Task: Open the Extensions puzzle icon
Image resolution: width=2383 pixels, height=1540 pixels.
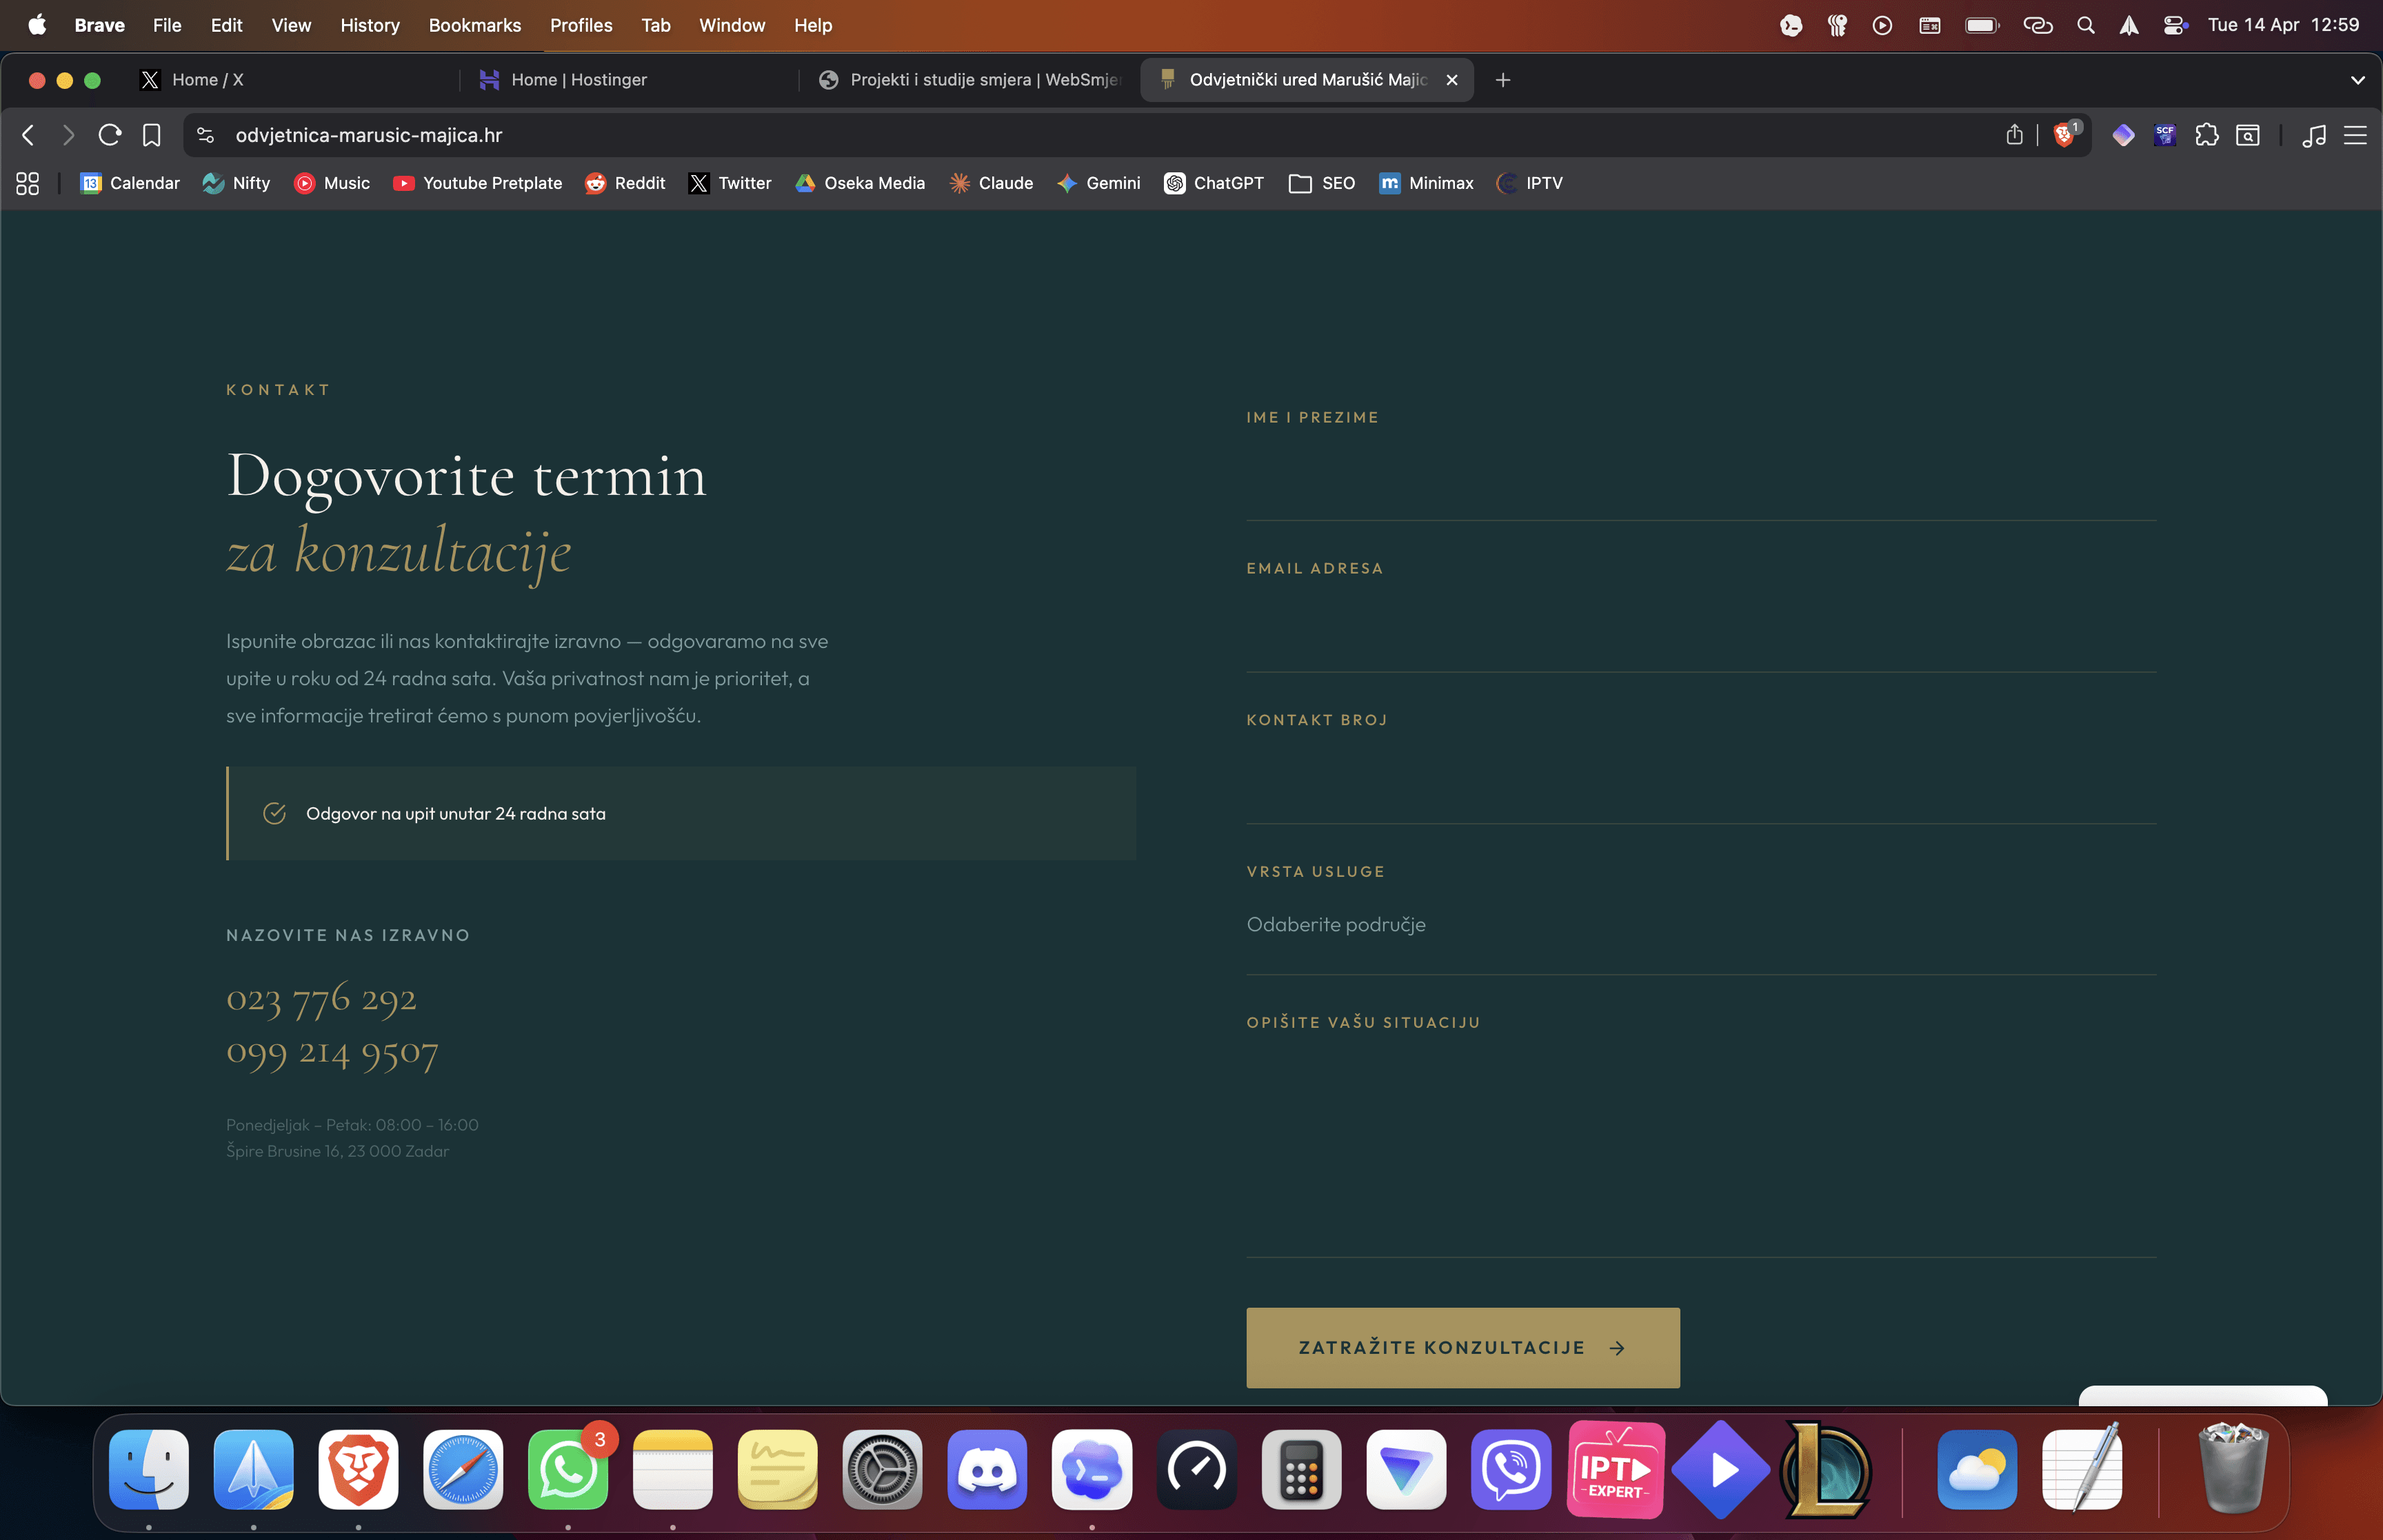Action: tap(2206, 135)
